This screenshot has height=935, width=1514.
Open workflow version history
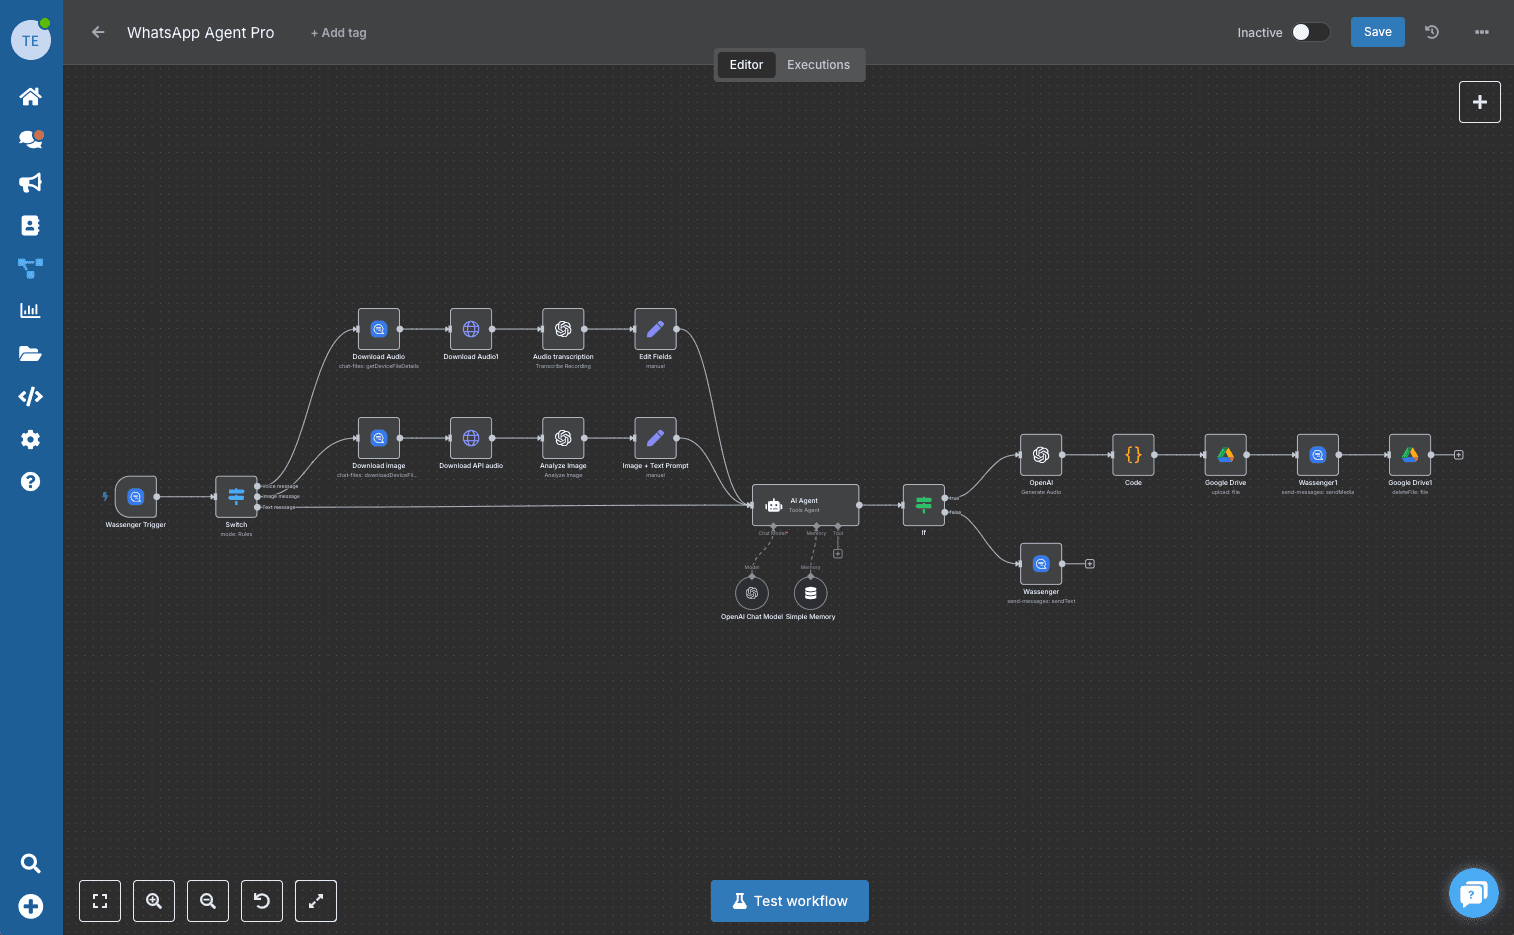click(1432, 32)
